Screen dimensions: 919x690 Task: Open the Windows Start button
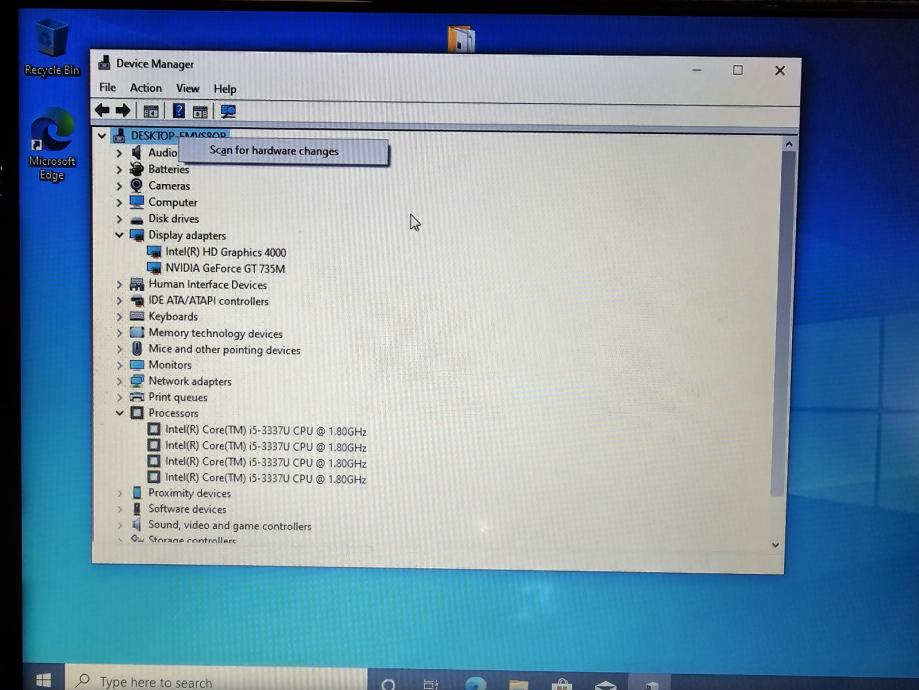point(43,679)
